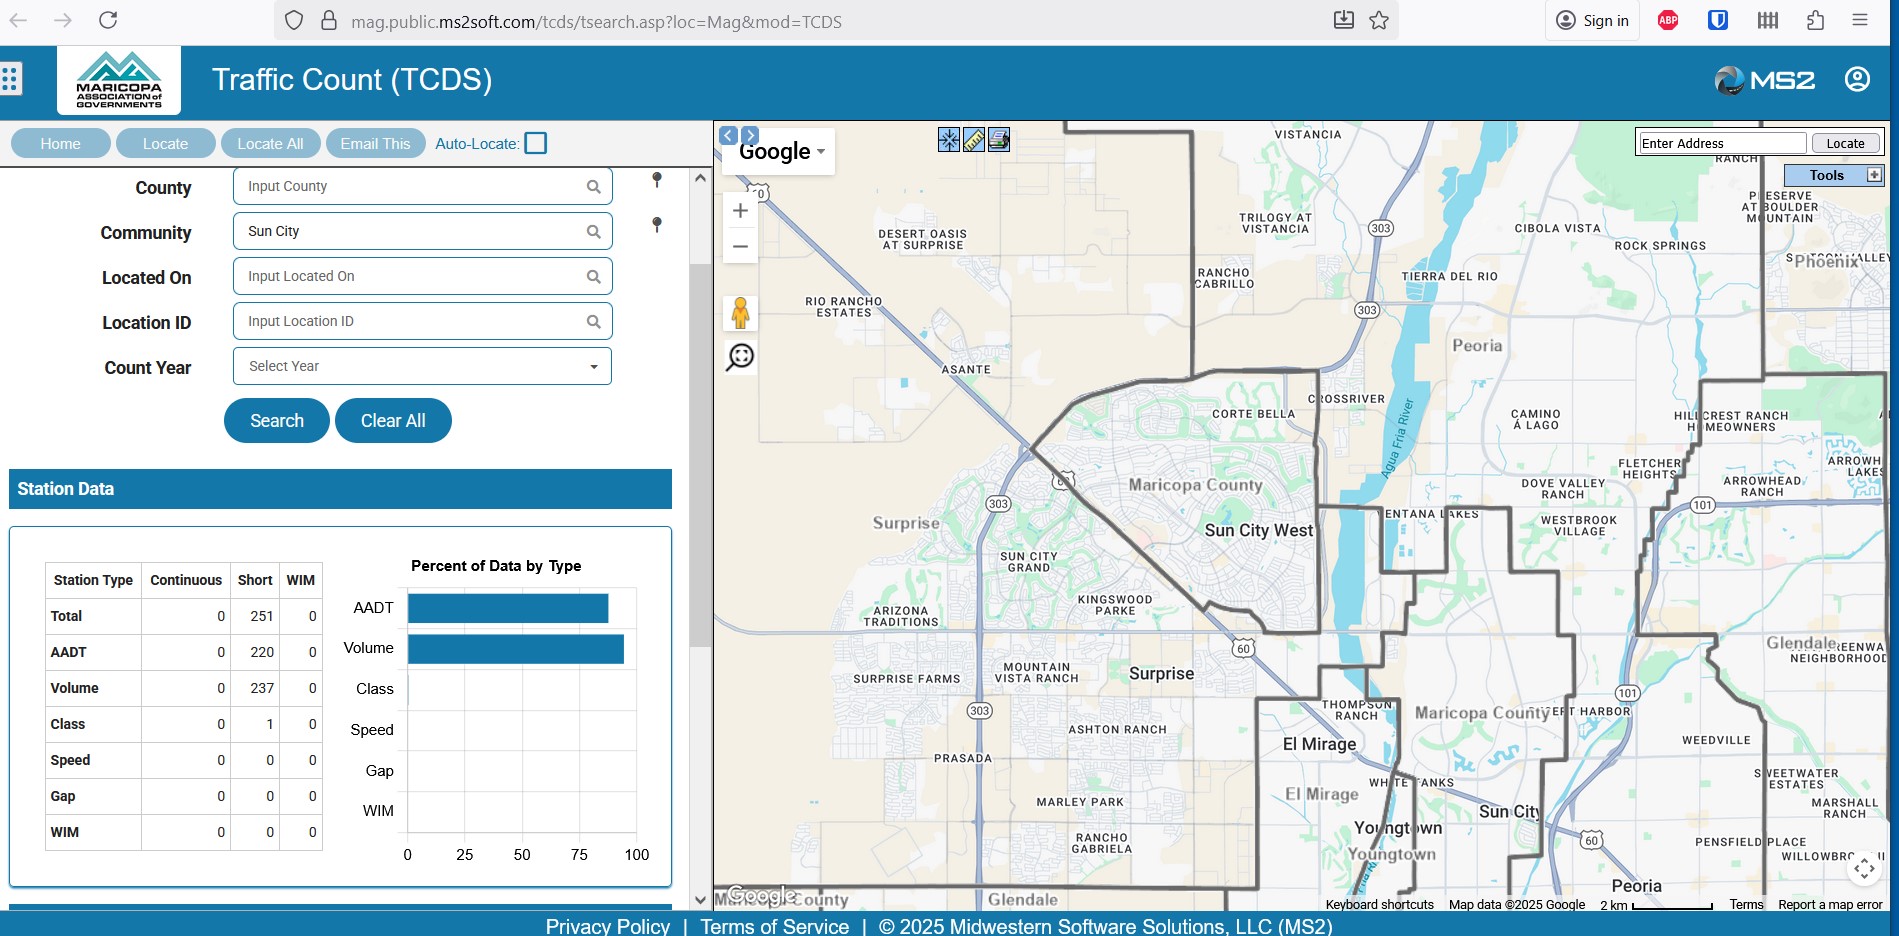This screenshot has width=1899, height=936.
Task: Enable the Auto-Locate checkbox
Action: pos(536,143)
